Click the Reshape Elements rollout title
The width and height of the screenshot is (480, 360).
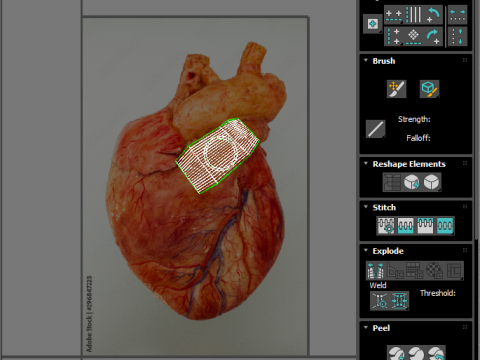pyautogui.click(x=409, y=164)
